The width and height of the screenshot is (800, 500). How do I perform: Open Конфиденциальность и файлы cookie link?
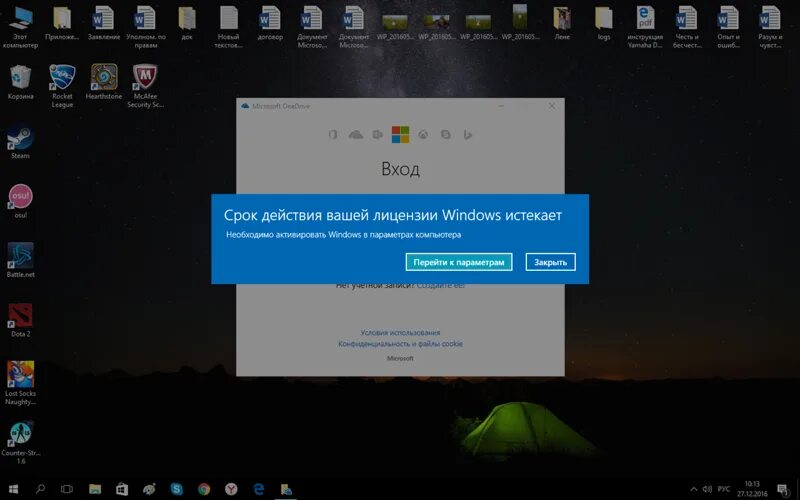click(400, 344)
